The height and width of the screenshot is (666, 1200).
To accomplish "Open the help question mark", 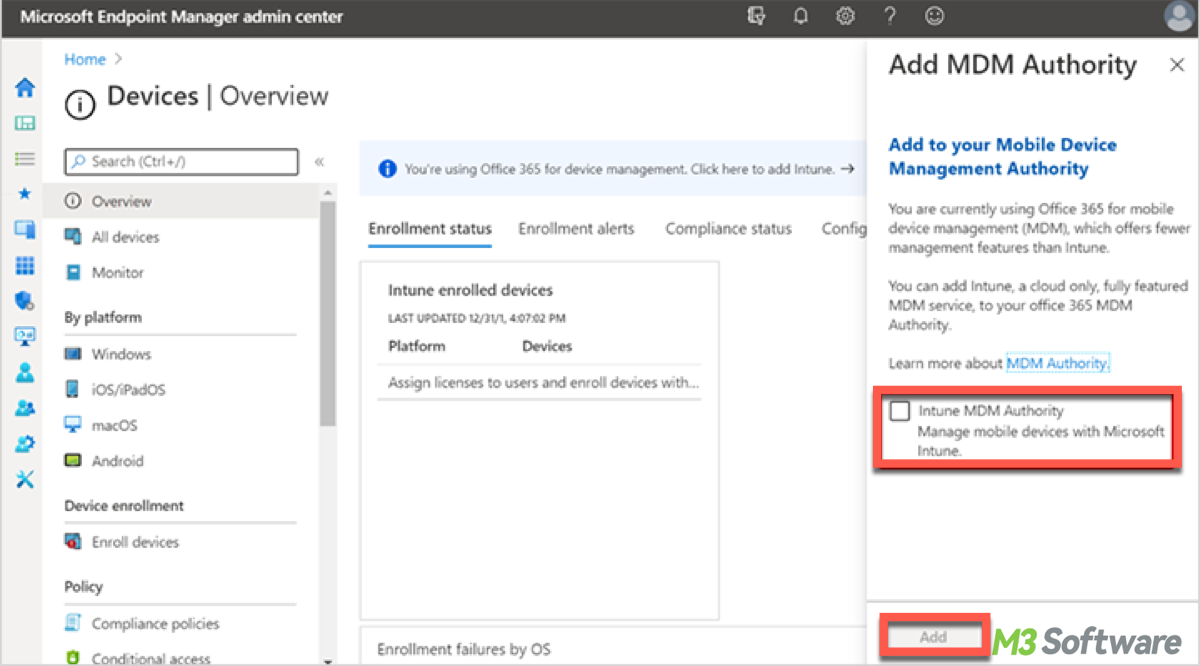I will click(x=890, y=16).
